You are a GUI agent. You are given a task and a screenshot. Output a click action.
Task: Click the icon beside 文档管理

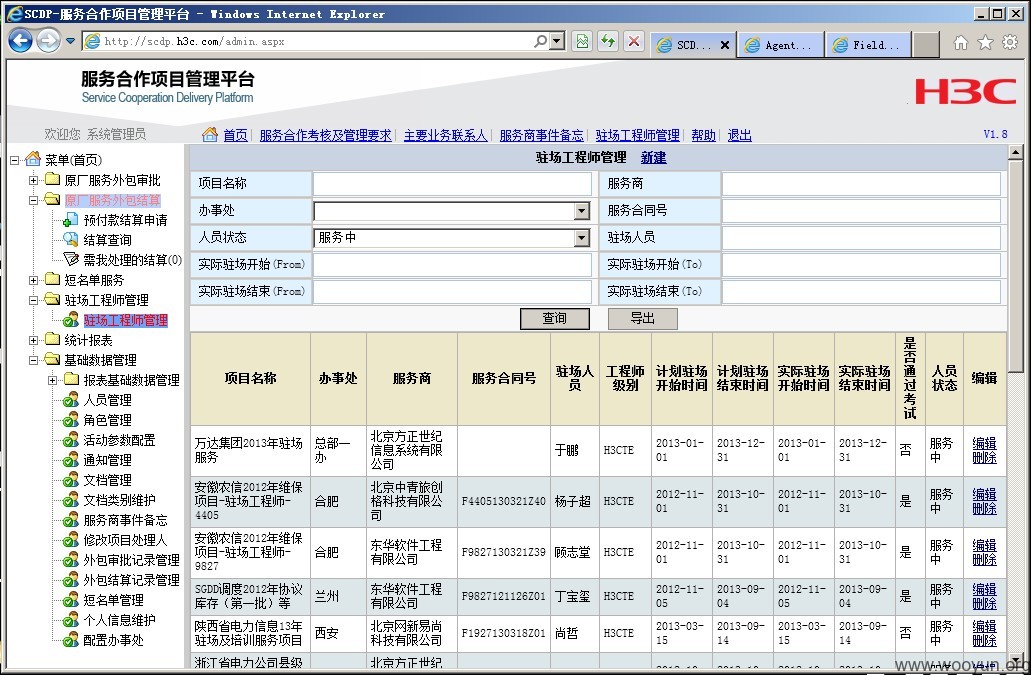(70, 480)
